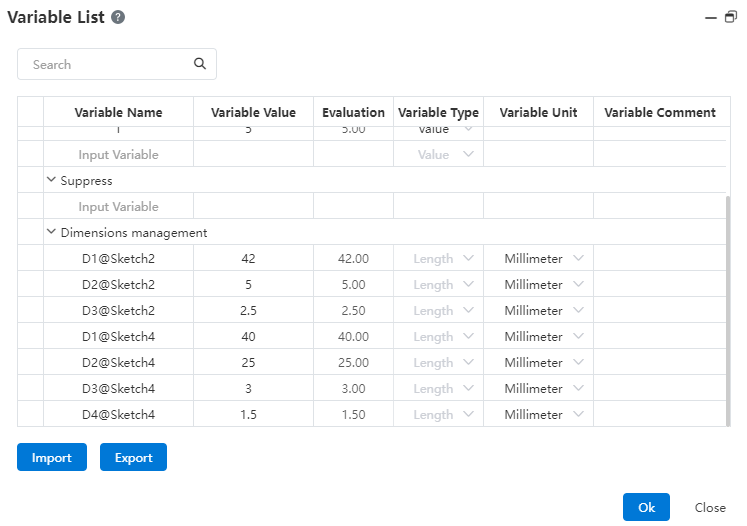The height and width of the screenshot is (526, 747).
Task: Click the table's vertical scrollbar
Action: tap(727, 311)
